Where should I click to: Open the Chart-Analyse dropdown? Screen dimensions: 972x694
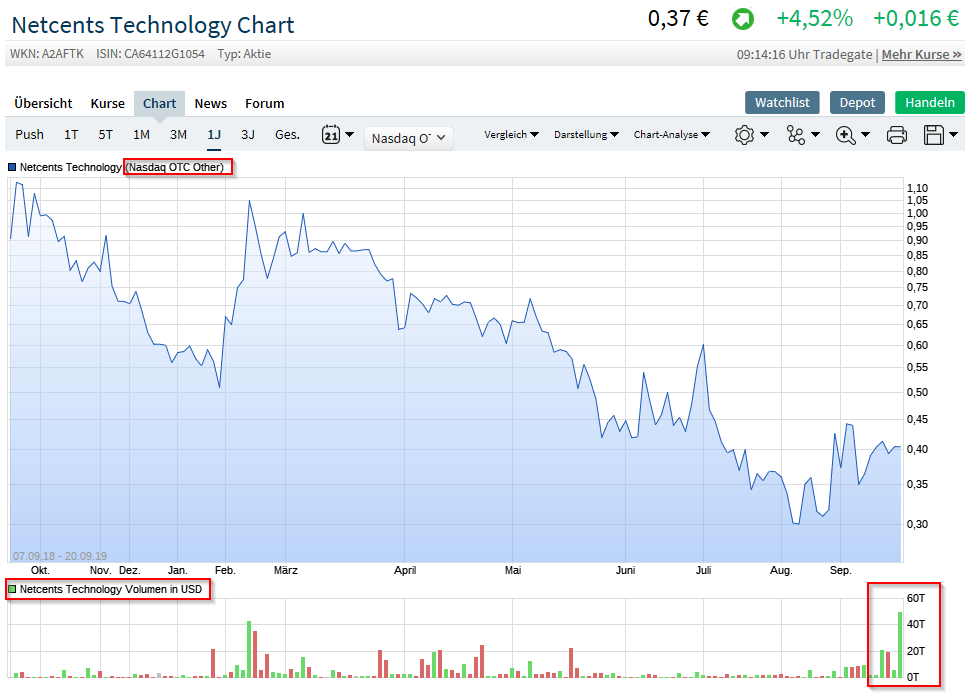(671, 134)
